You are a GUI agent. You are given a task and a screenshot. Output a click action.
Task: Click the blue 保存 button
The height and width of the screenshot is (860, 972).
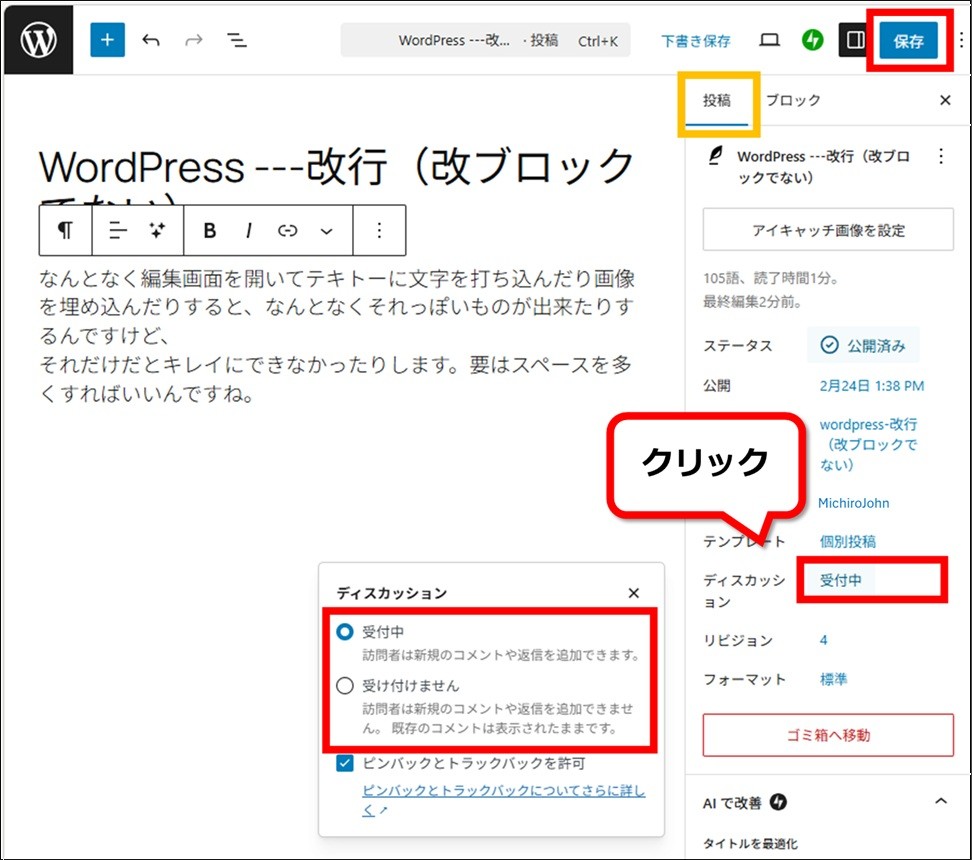[908, 42]
